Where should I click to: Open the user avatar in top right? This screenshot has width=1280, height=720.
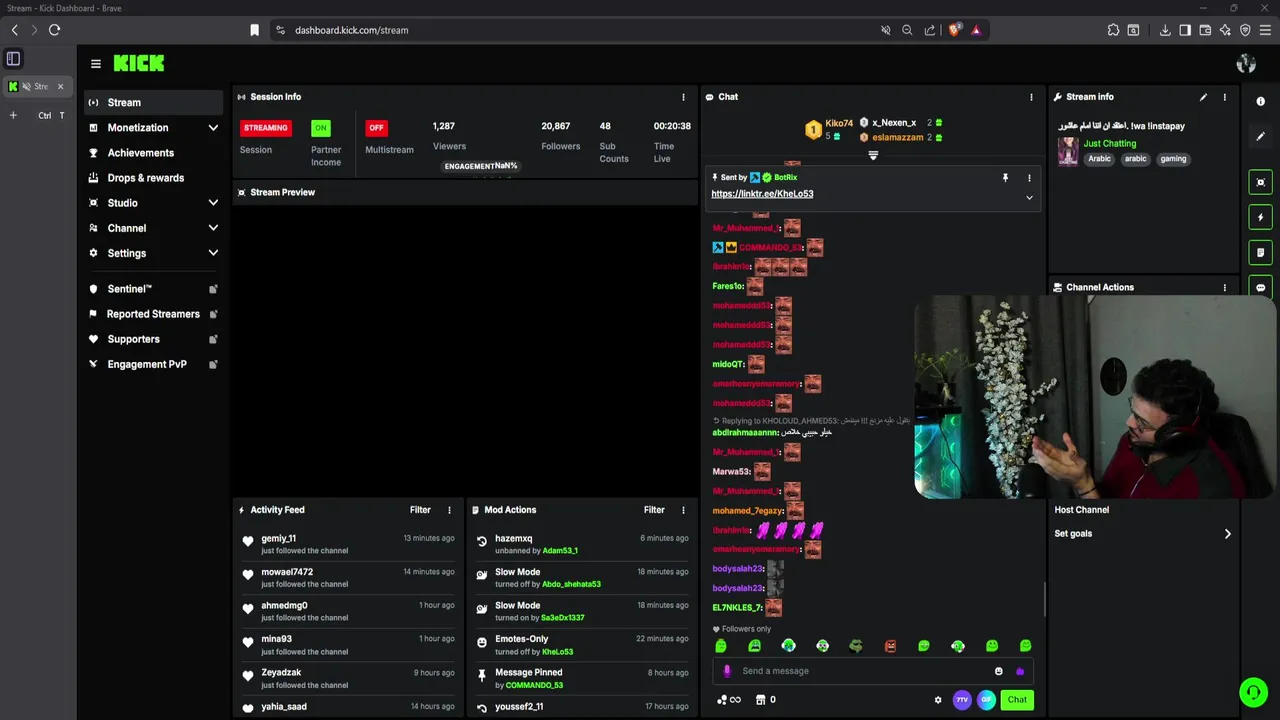tap(1246, 63)
